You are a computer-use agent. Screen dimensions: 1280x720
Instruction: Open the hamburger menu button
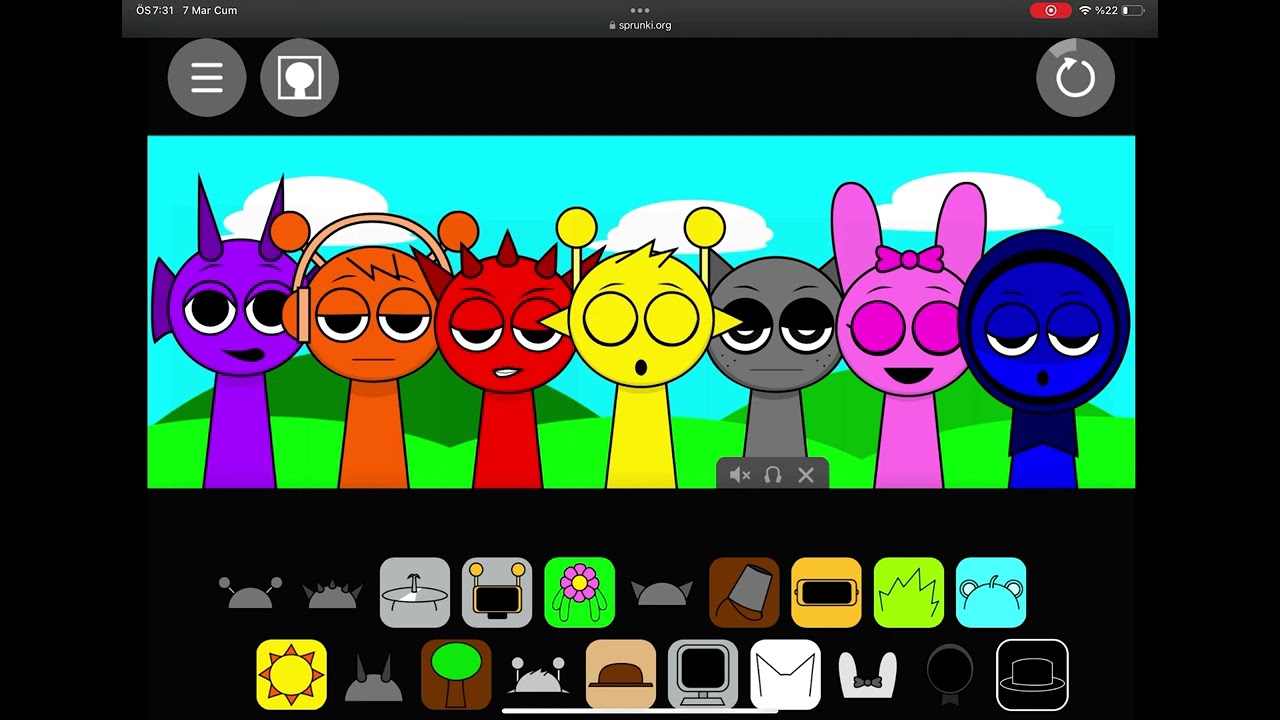(x=207, y=77)
